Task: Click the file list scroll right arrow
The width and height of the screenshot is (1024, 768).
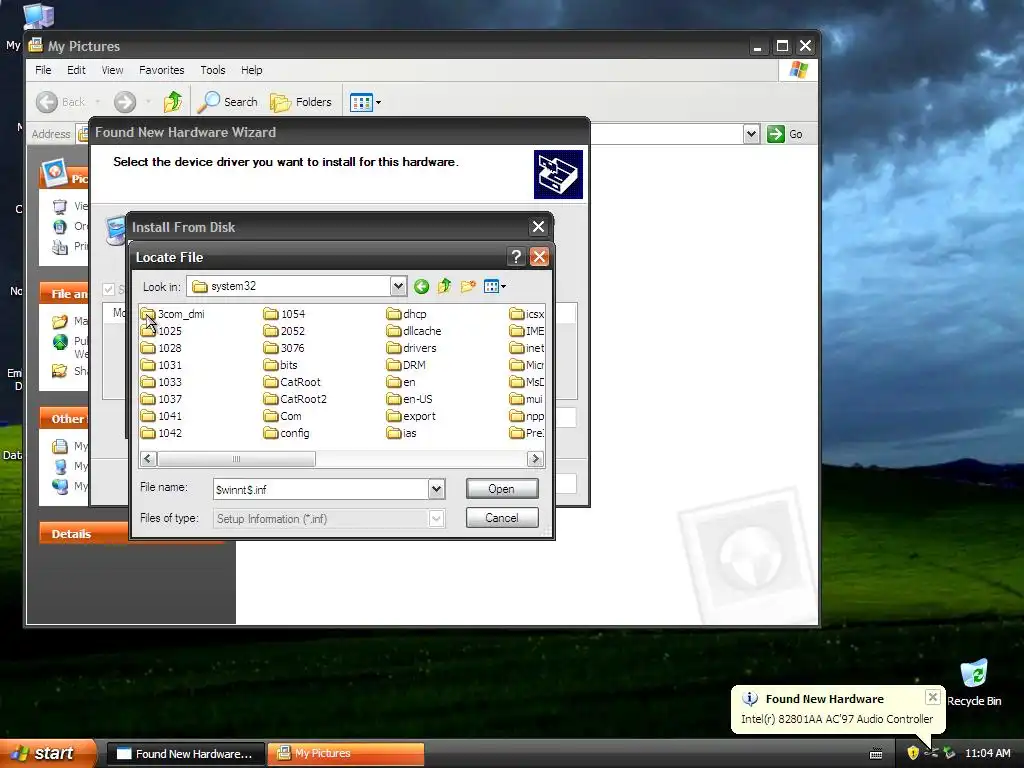Action: pos(536,459)
